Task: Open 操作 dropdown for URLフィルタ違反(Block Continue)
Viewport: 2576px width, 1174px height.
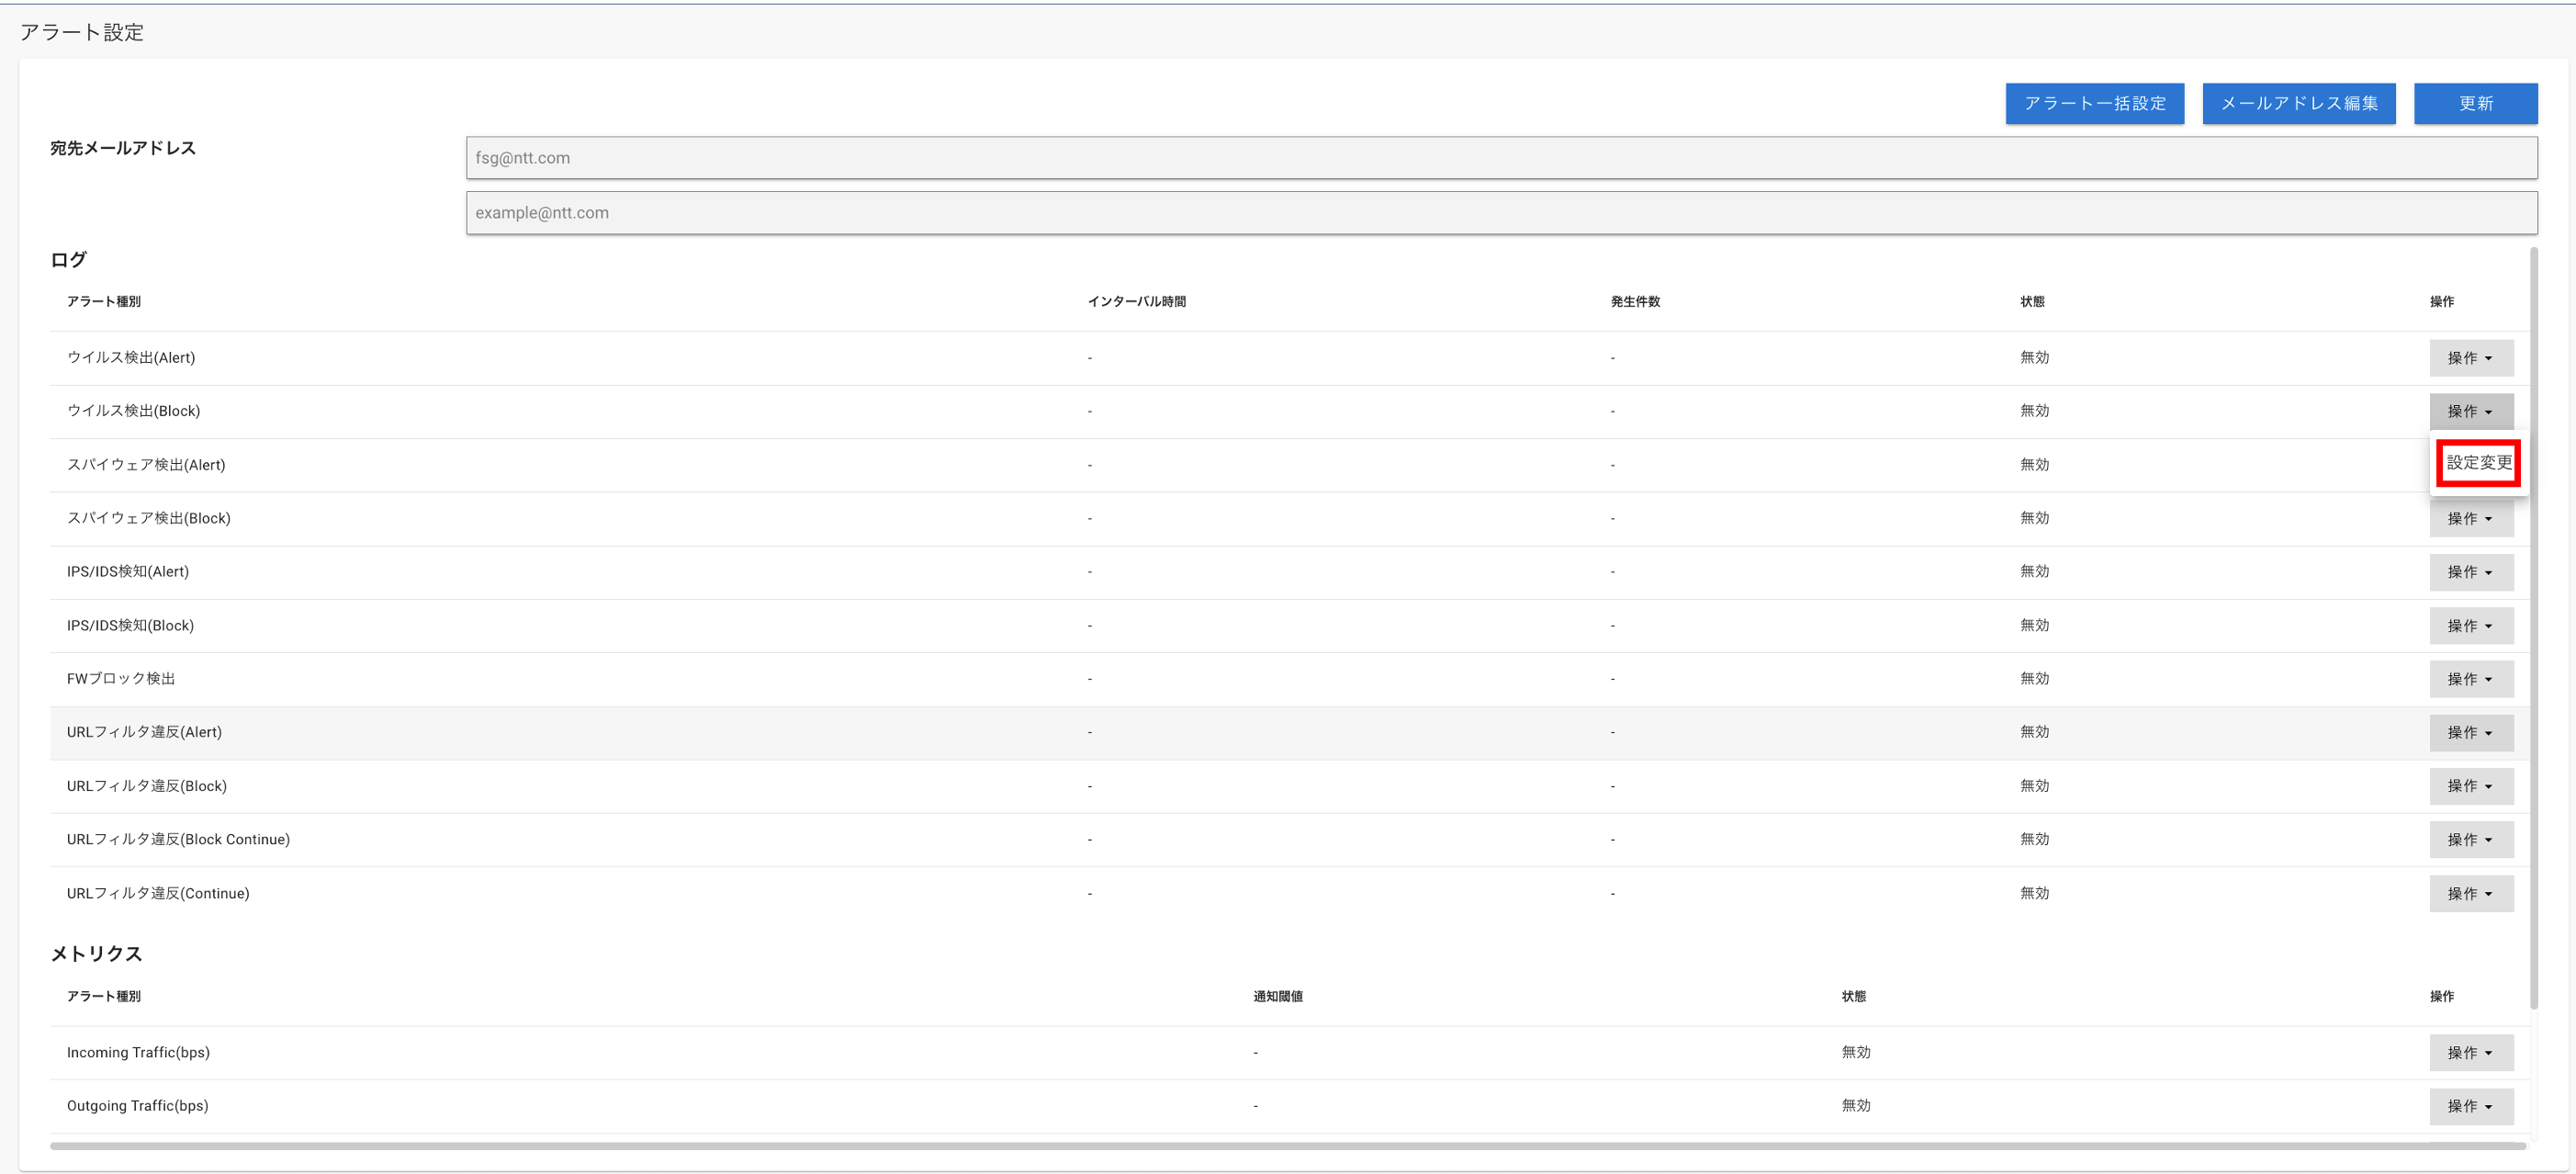Action: (2471, 840)
